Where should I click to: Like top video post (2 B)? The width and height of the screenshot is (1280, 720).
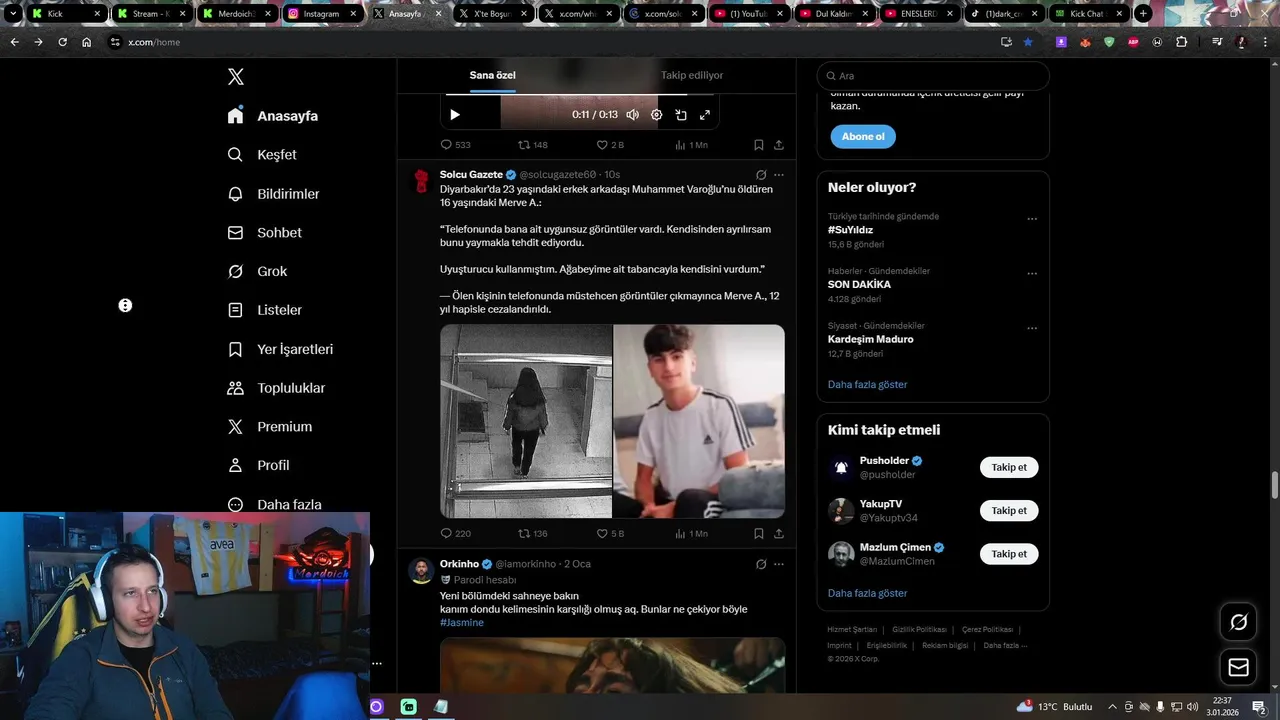(x=610, y=145)
